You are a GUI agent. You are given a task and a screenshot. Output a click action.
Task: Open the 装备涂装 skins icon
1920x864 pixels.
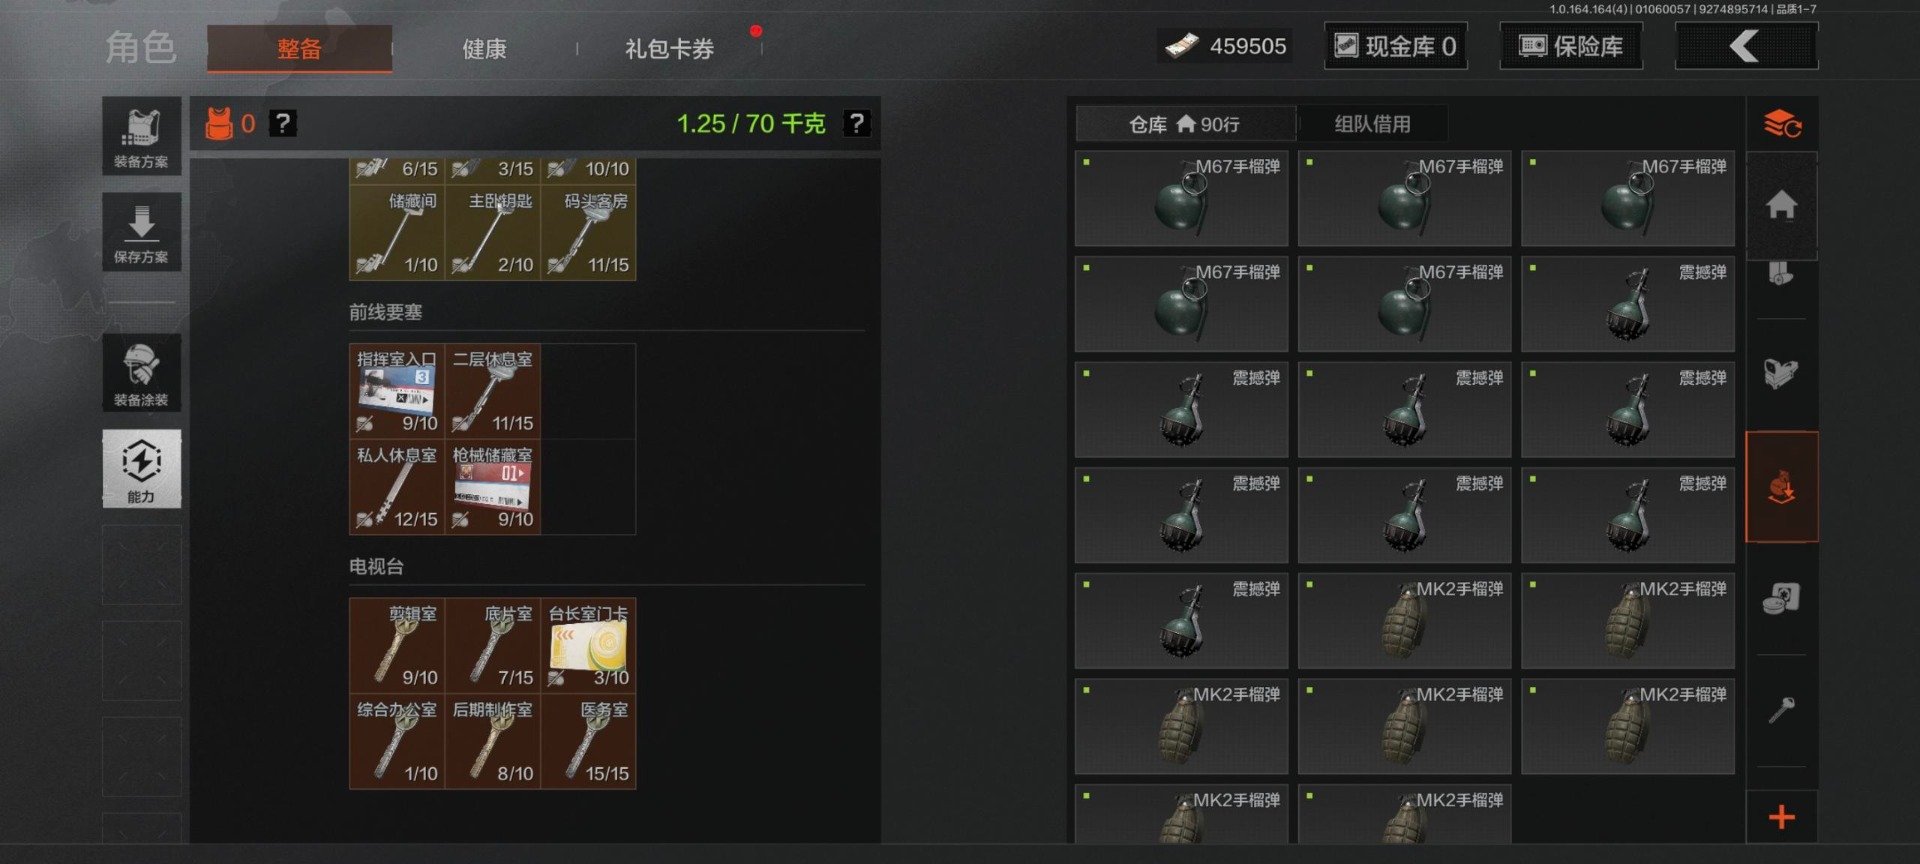(x=141, y=373)
